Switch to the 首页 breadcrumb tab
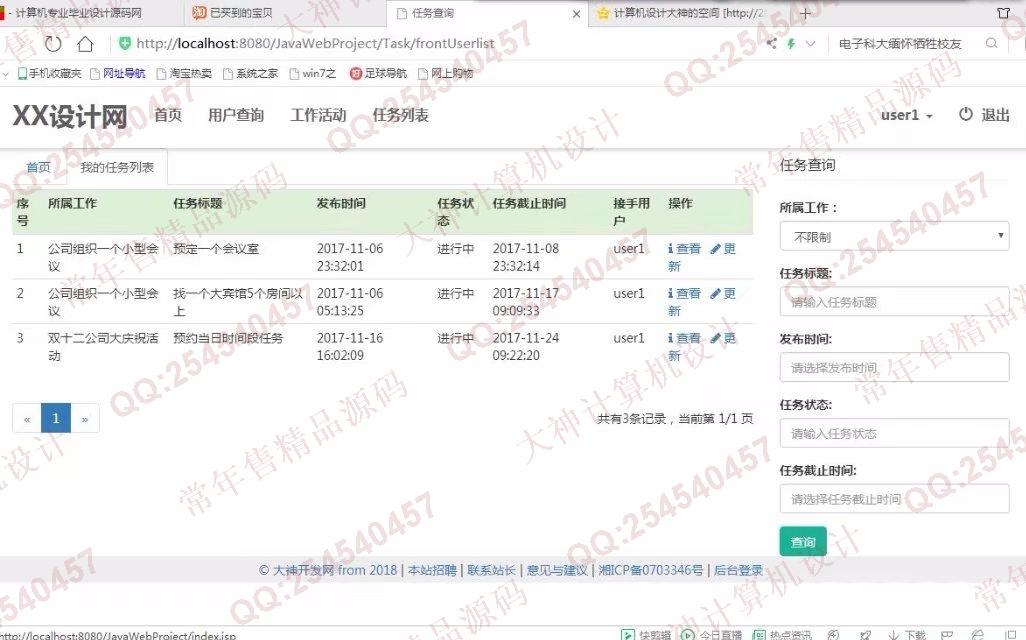The height and width of the screenshot is (640, 1026). pos(38,167)
